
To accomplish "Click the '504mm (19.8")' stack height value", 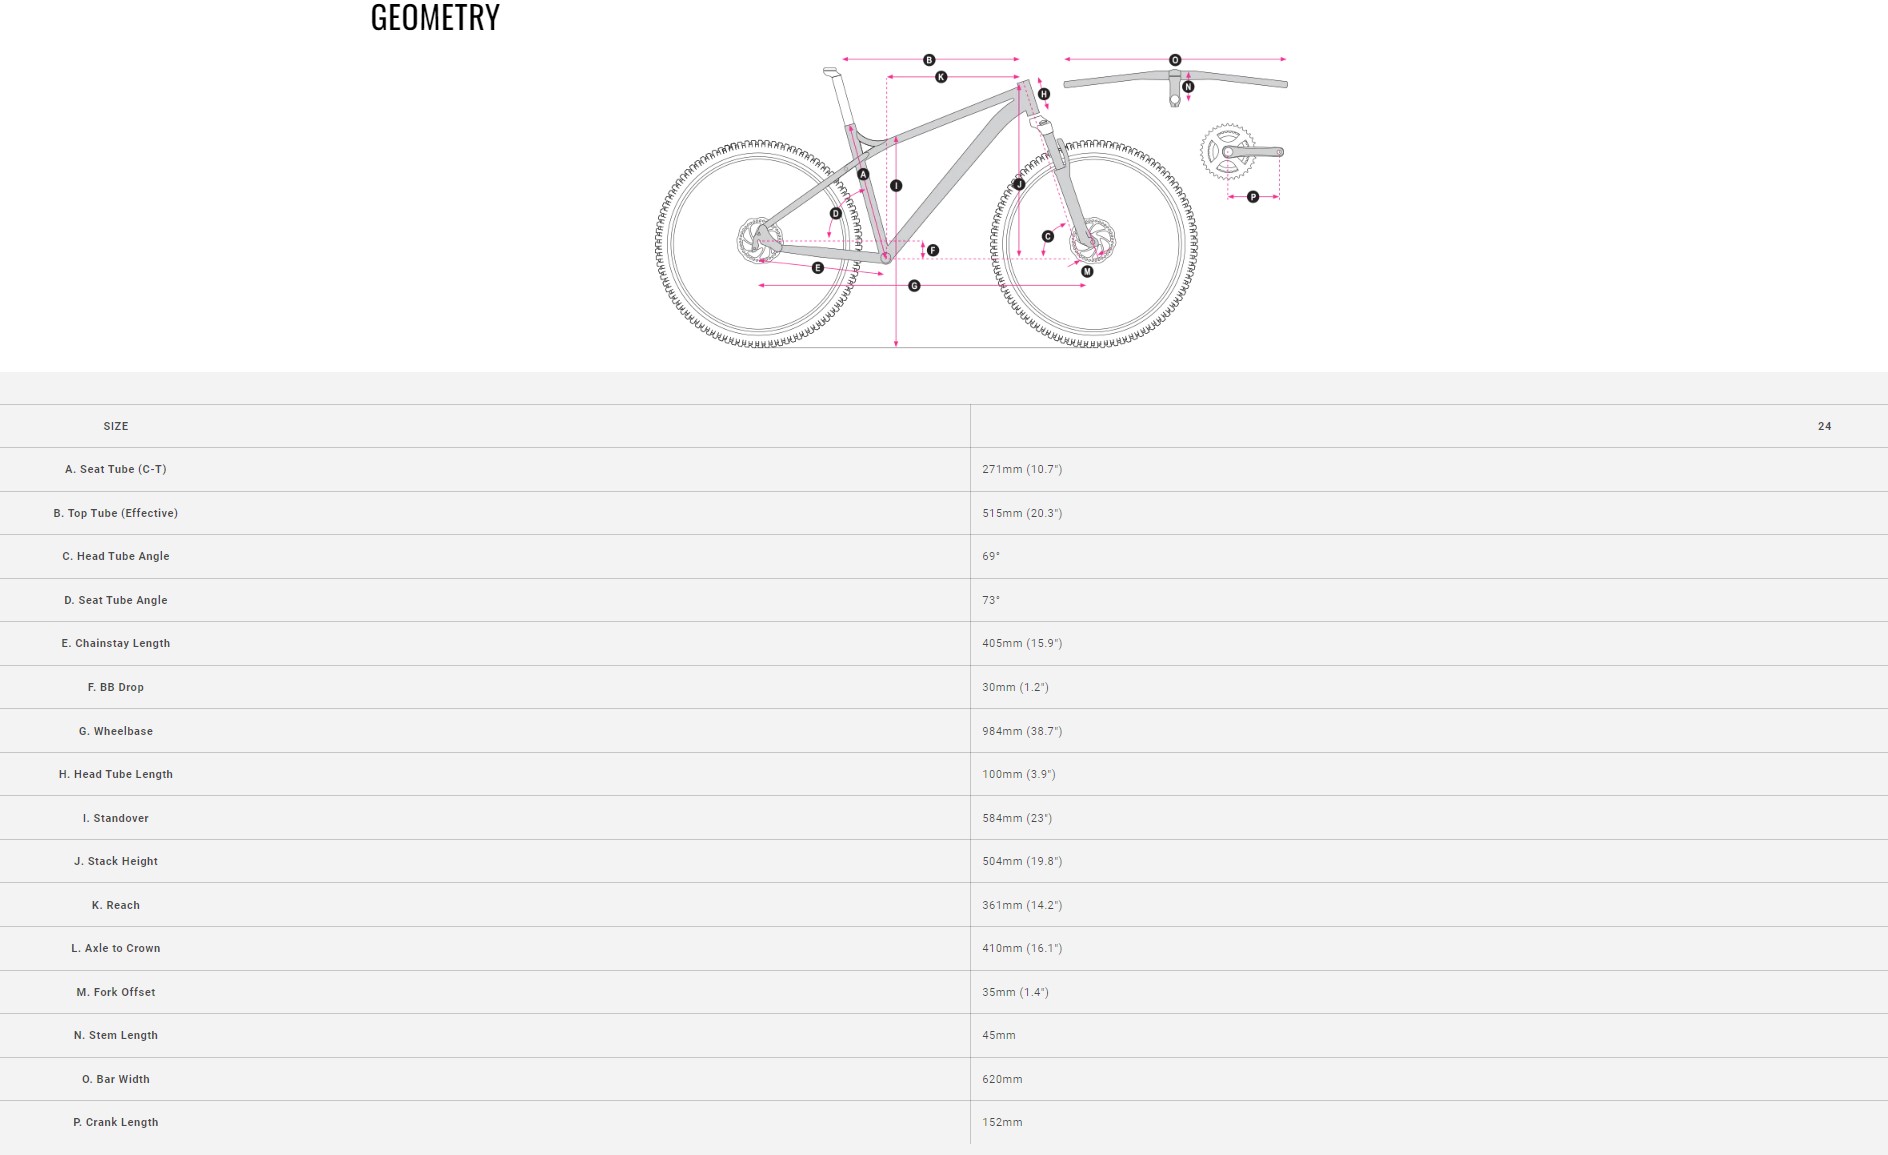I will coord(1022,861).
